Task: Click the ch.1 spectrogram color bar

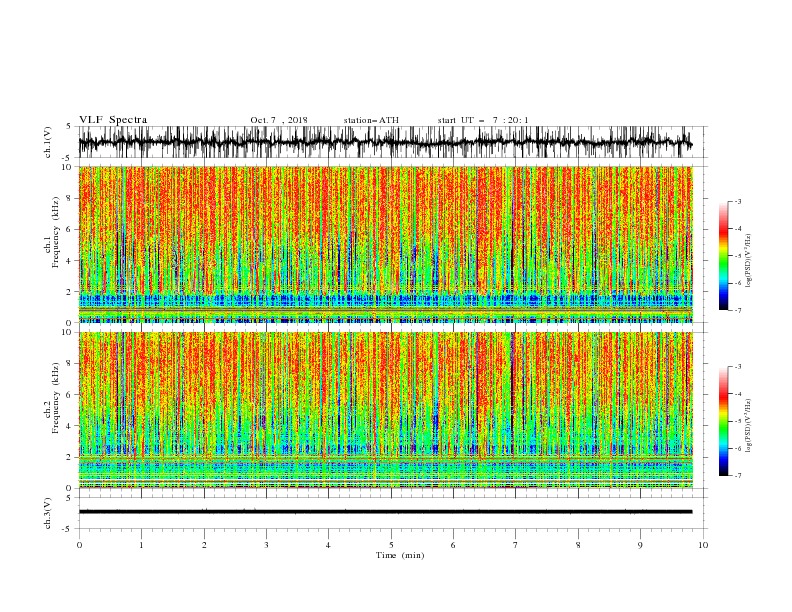Action: click(723, 256)
